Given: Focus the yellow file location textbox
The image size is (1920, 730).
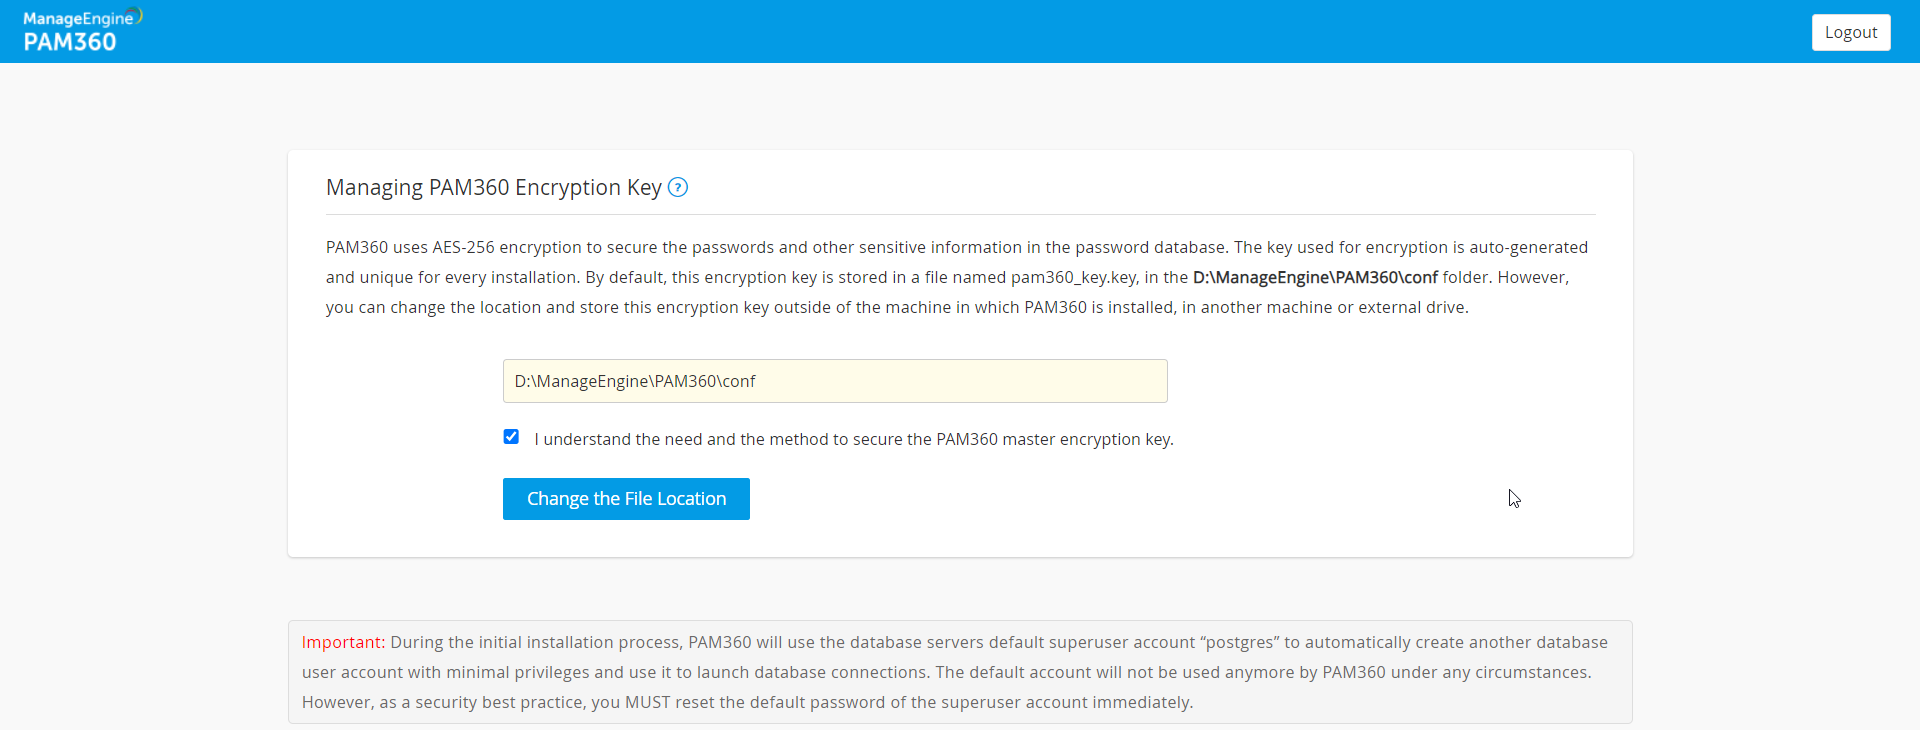Looking at the screenshot, I should click(835, 381).
